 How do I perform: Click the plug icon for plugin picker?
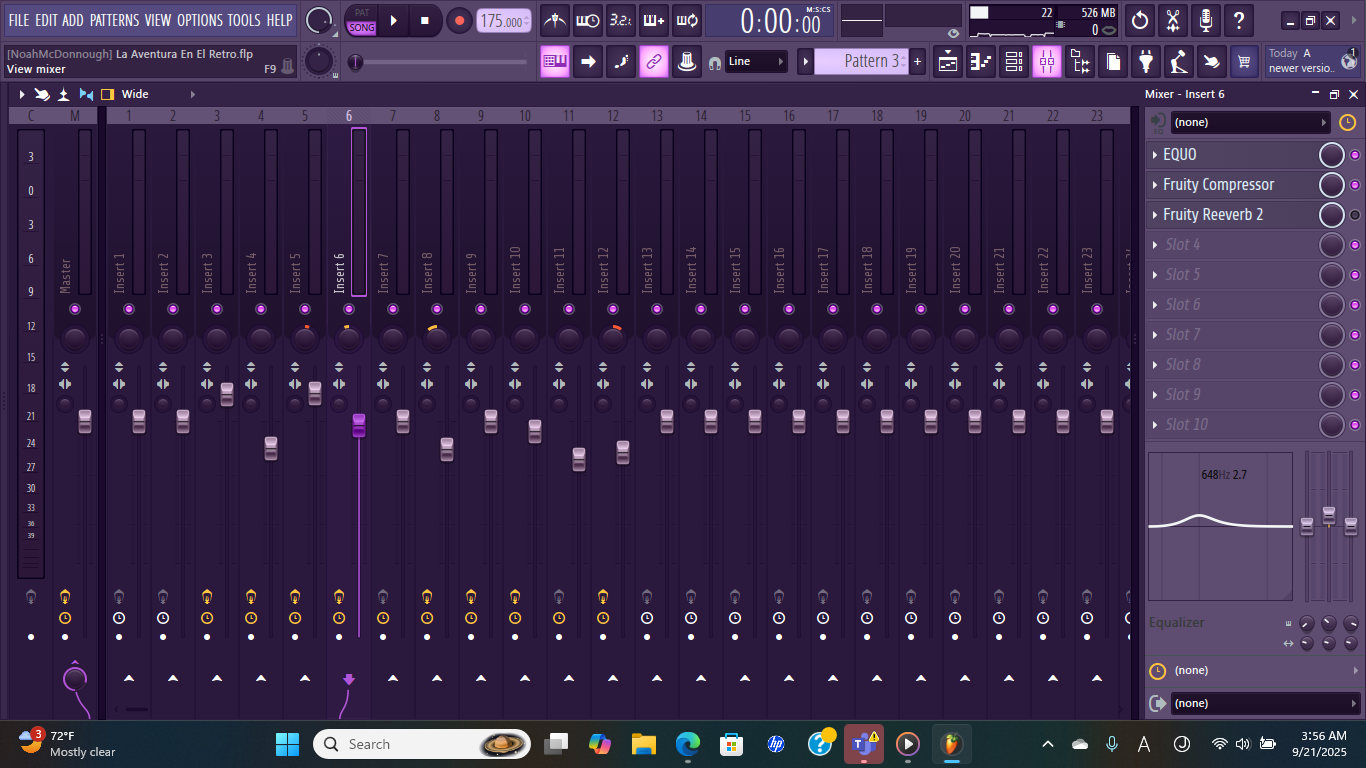tap(1146, 62)
